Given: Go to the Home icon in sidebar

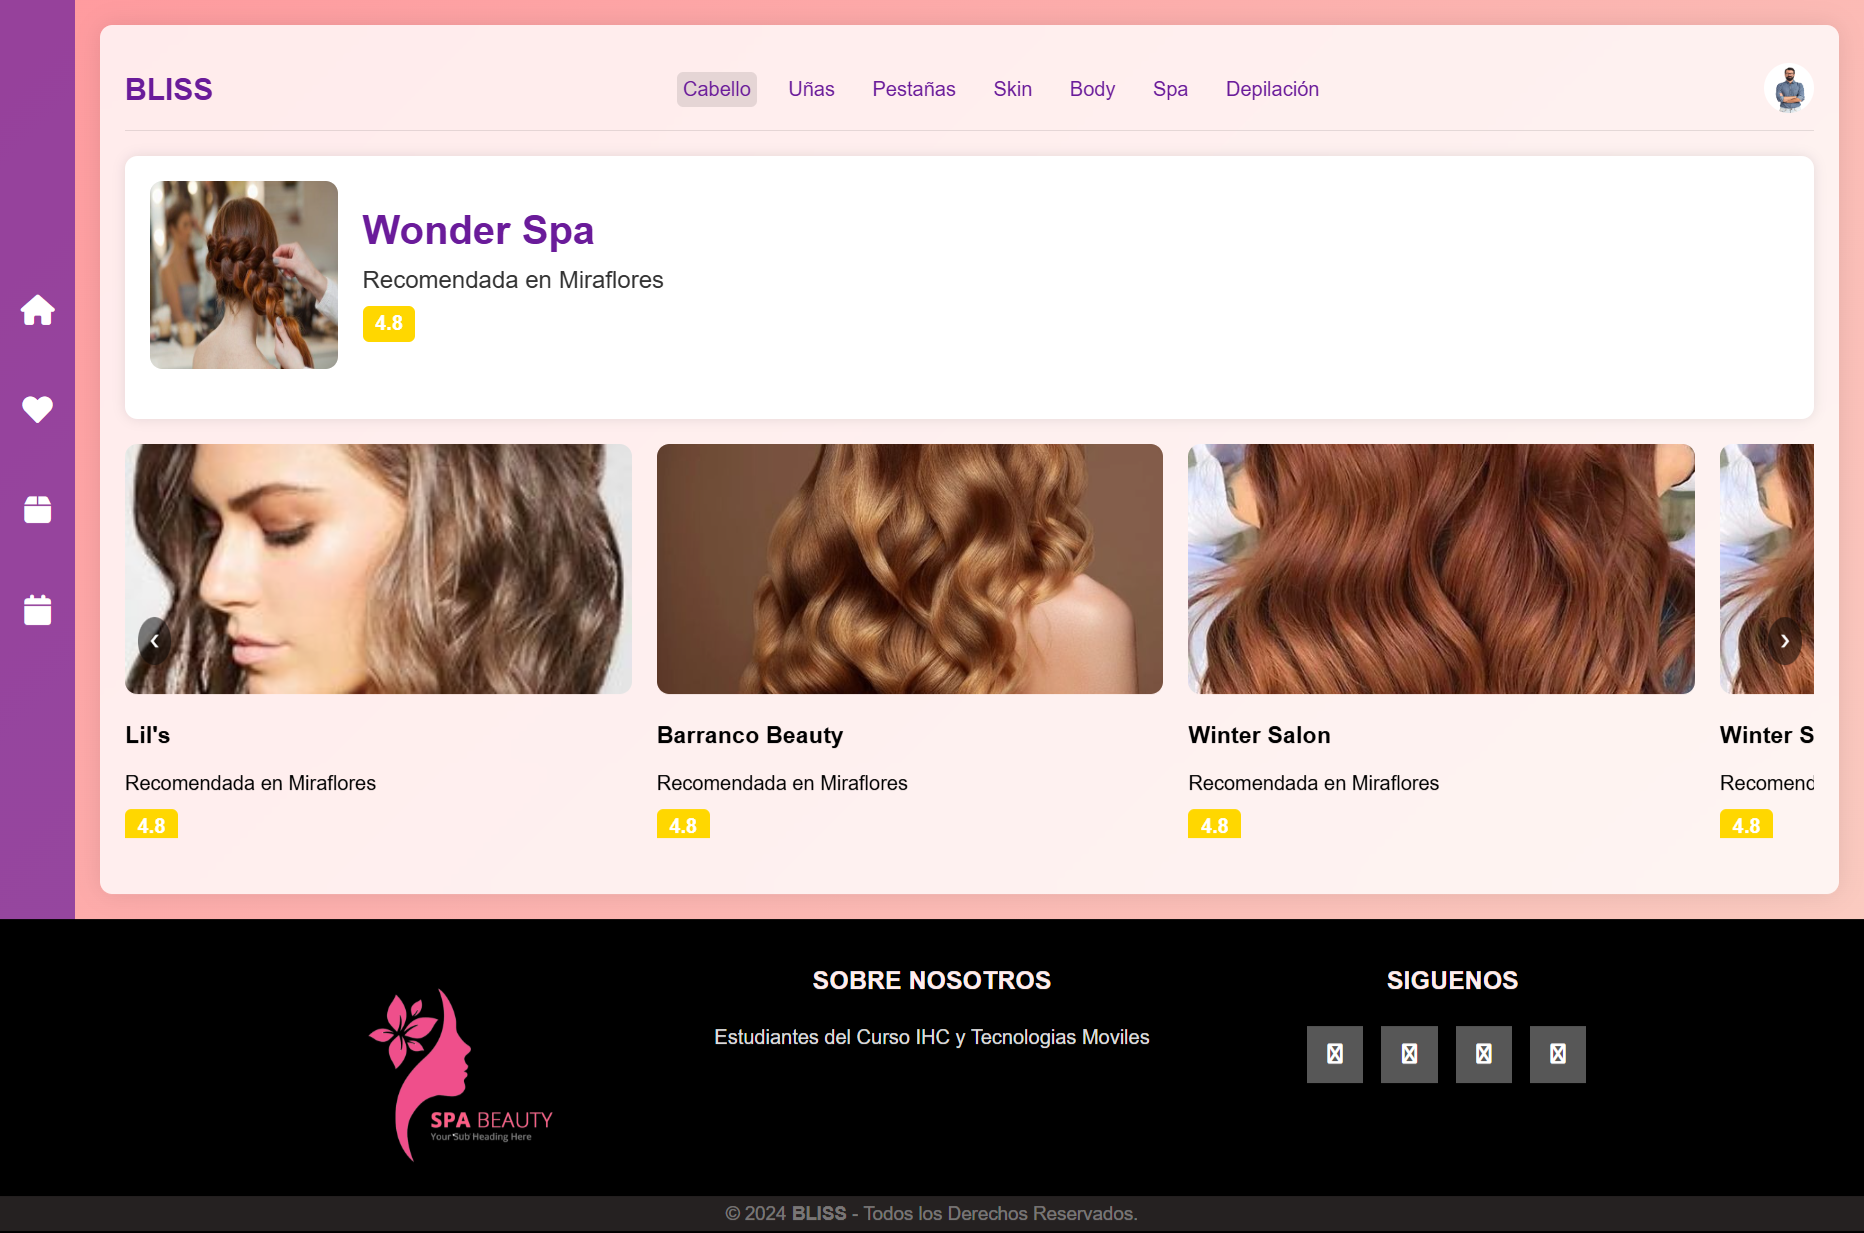Looking at the screenshot, I should 37,310.
